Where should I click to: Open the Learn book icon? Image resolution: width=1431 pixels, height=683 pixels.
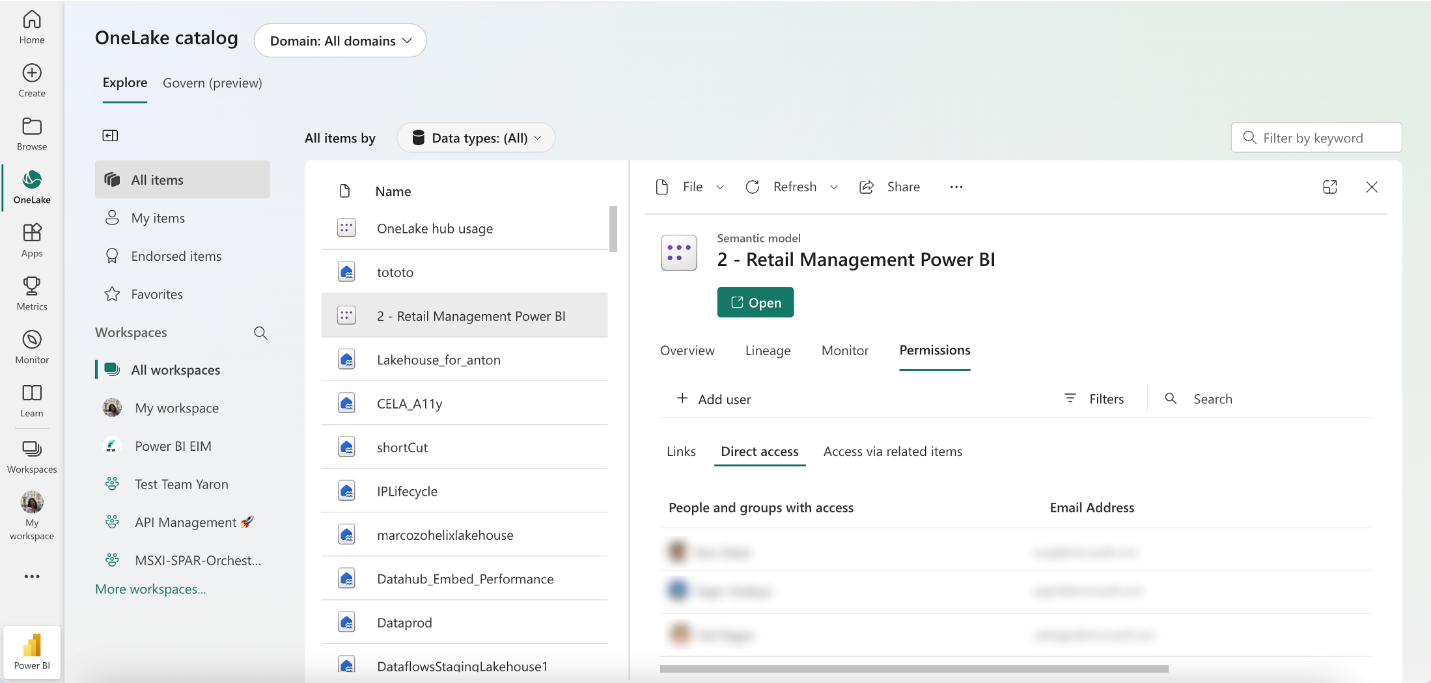pos(32,400)
